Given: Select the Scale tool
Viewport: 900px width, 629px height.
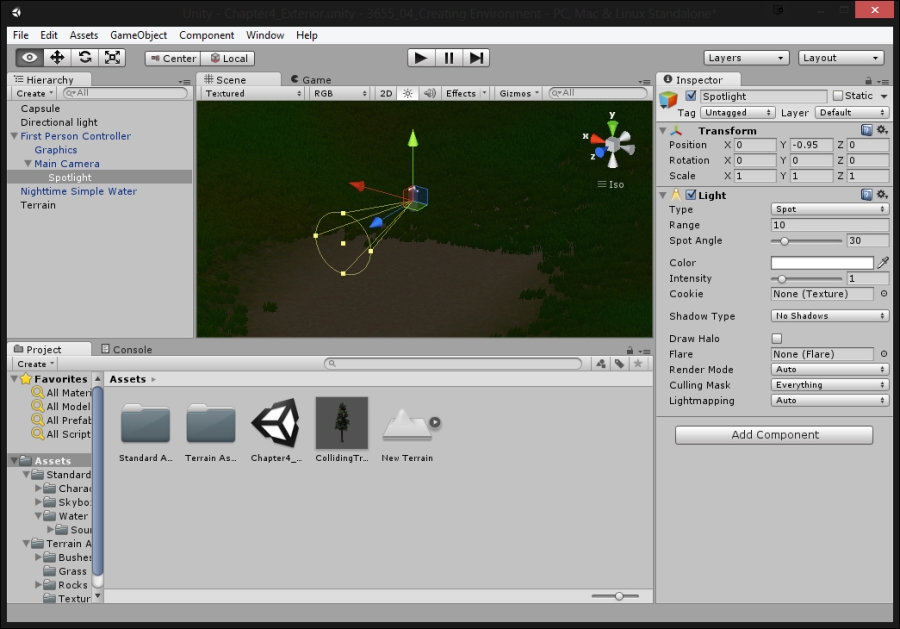Looking at the screenshot, I should (112, 57).
